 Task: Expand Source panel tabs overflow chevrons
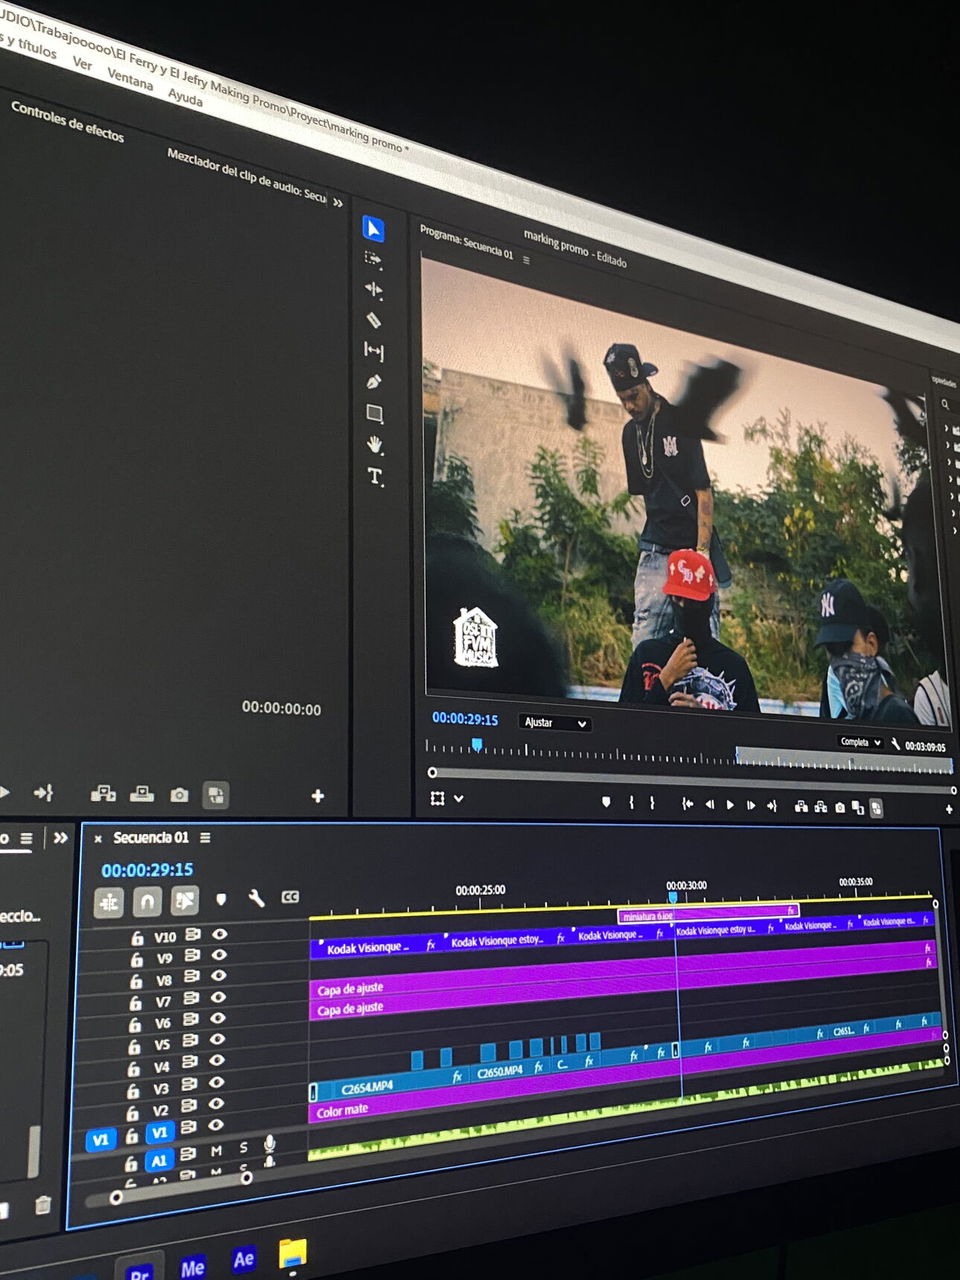click(x=338, y=203)
